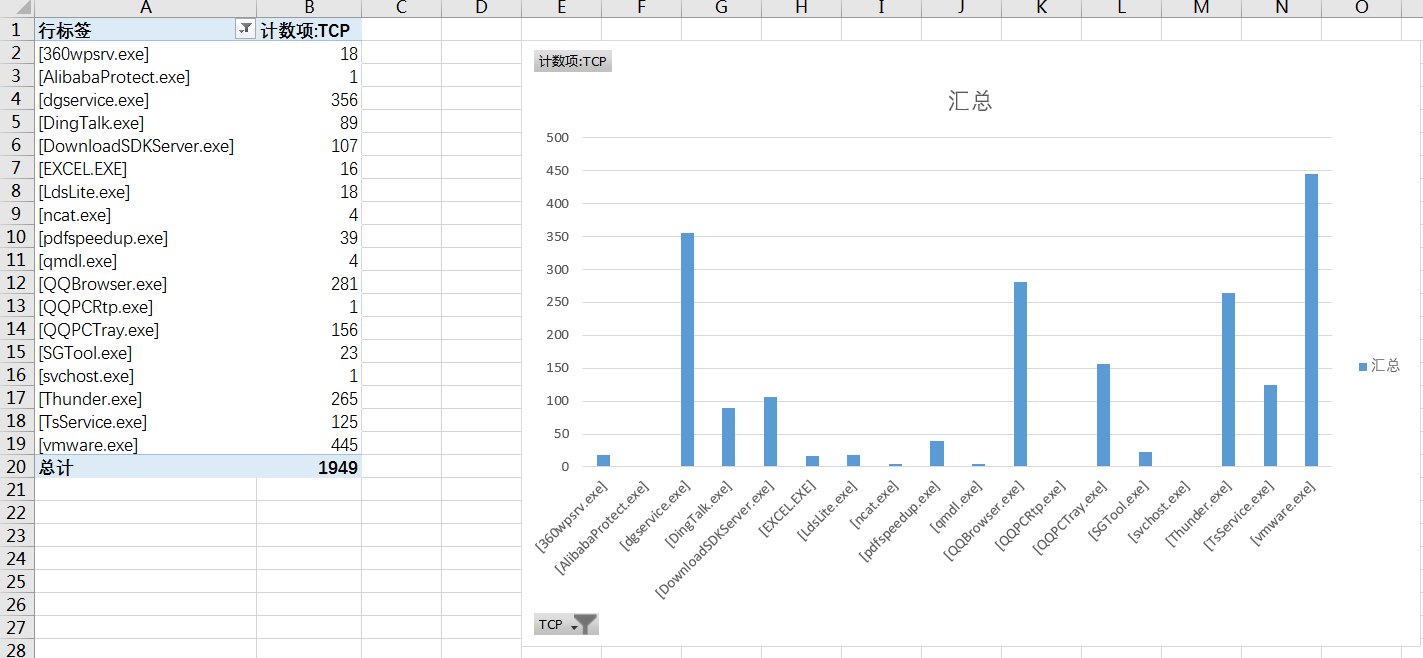
Task: Select the chart title 汇总
Action: [969, 101]
